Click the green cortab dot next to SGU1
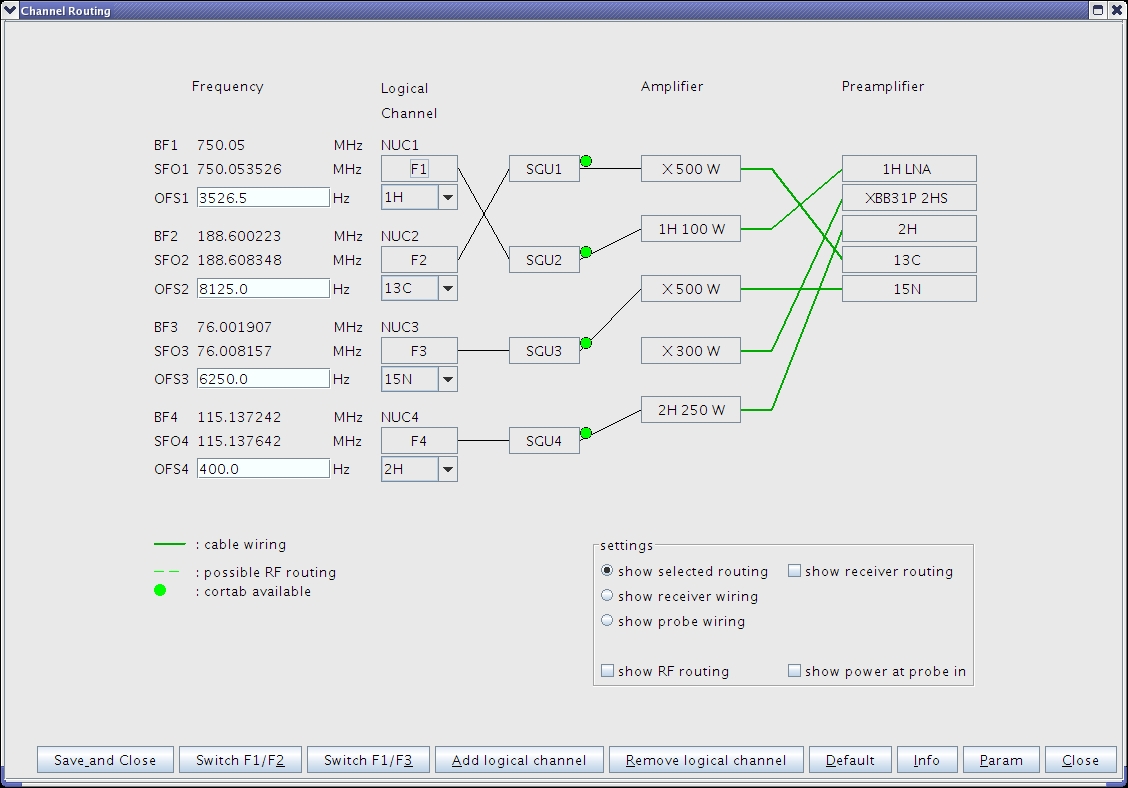 coord(586,161)
